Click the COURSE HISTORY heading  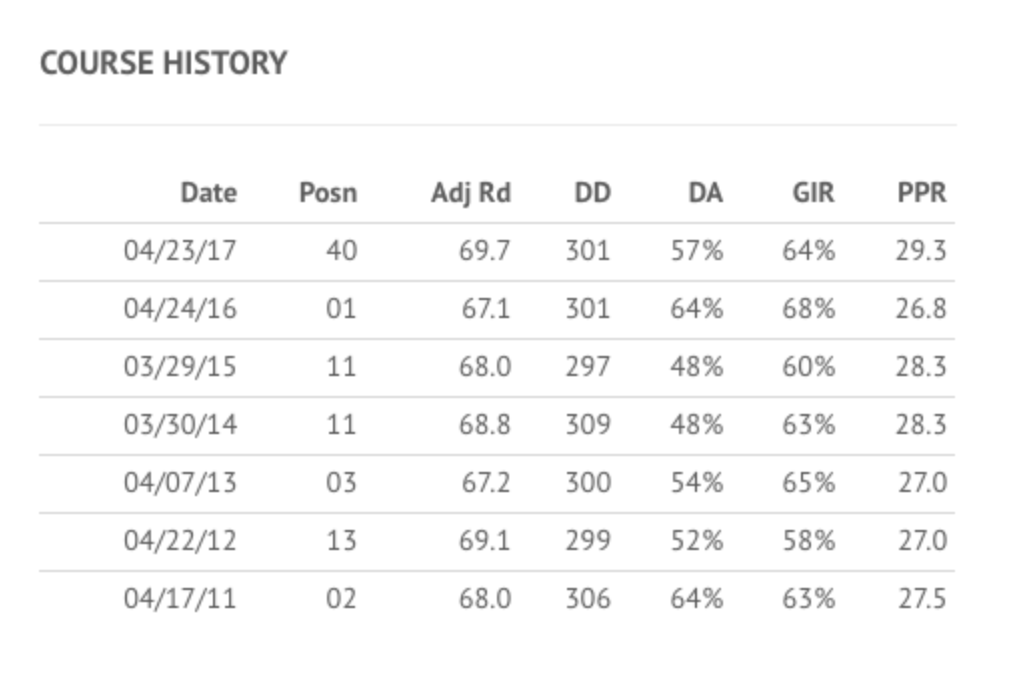coord(163,63)
